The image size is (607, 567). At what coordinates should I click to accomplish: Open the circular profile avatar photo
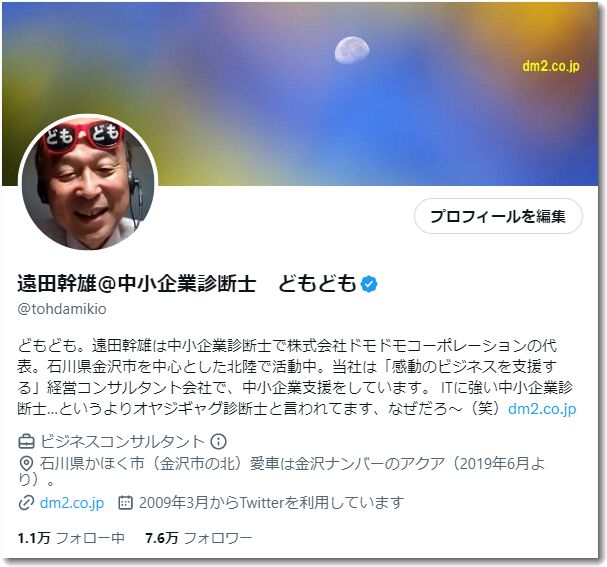point(88,183)
